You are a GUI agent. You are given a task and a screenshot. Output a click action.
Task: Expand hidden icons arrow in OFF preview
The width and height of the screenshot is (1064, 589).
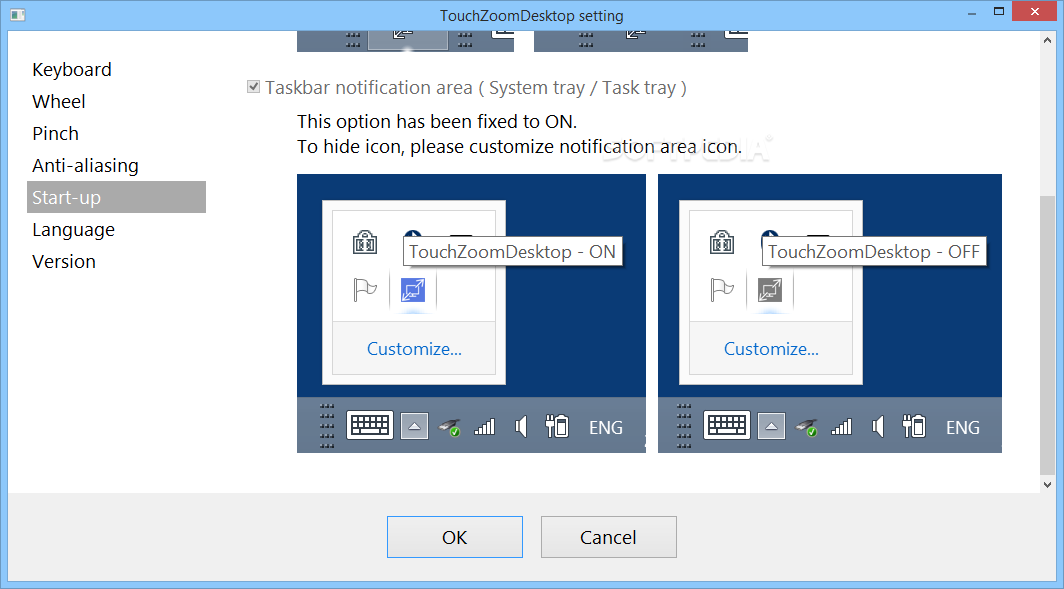coord(772,426)
